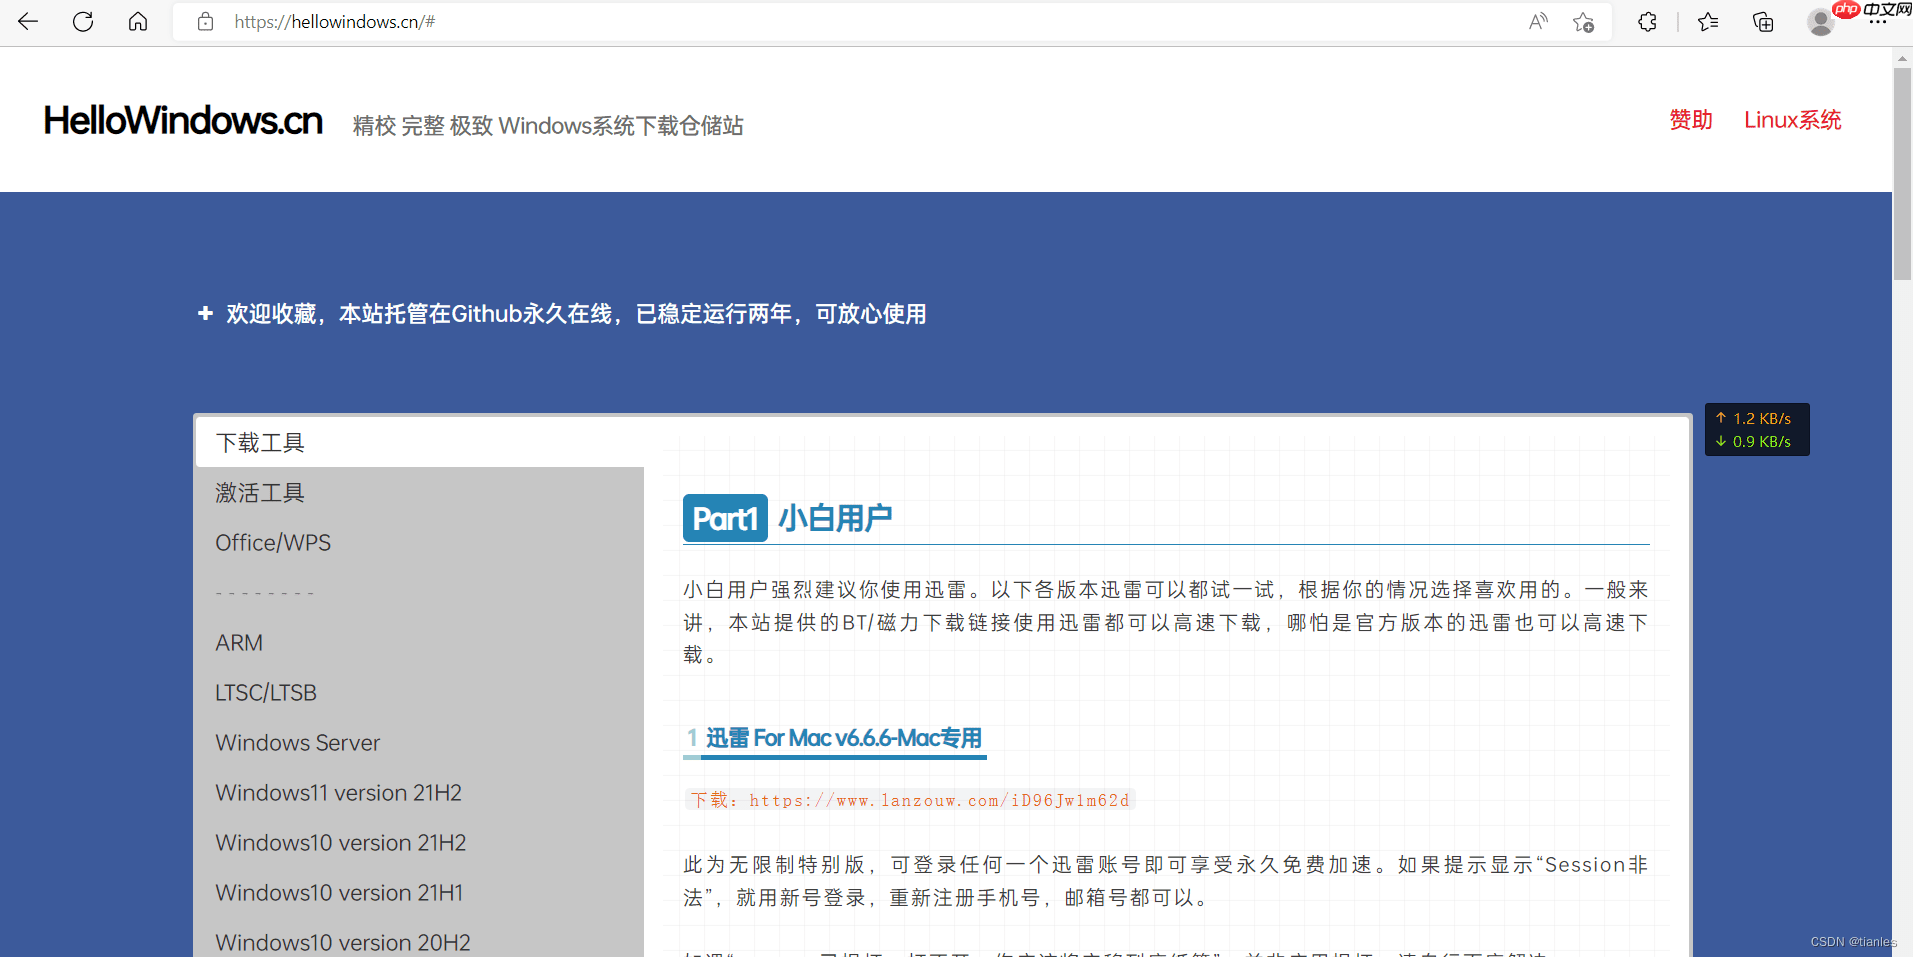
Task: Open the user profile avatar
Action: (x=1820, y=22)
